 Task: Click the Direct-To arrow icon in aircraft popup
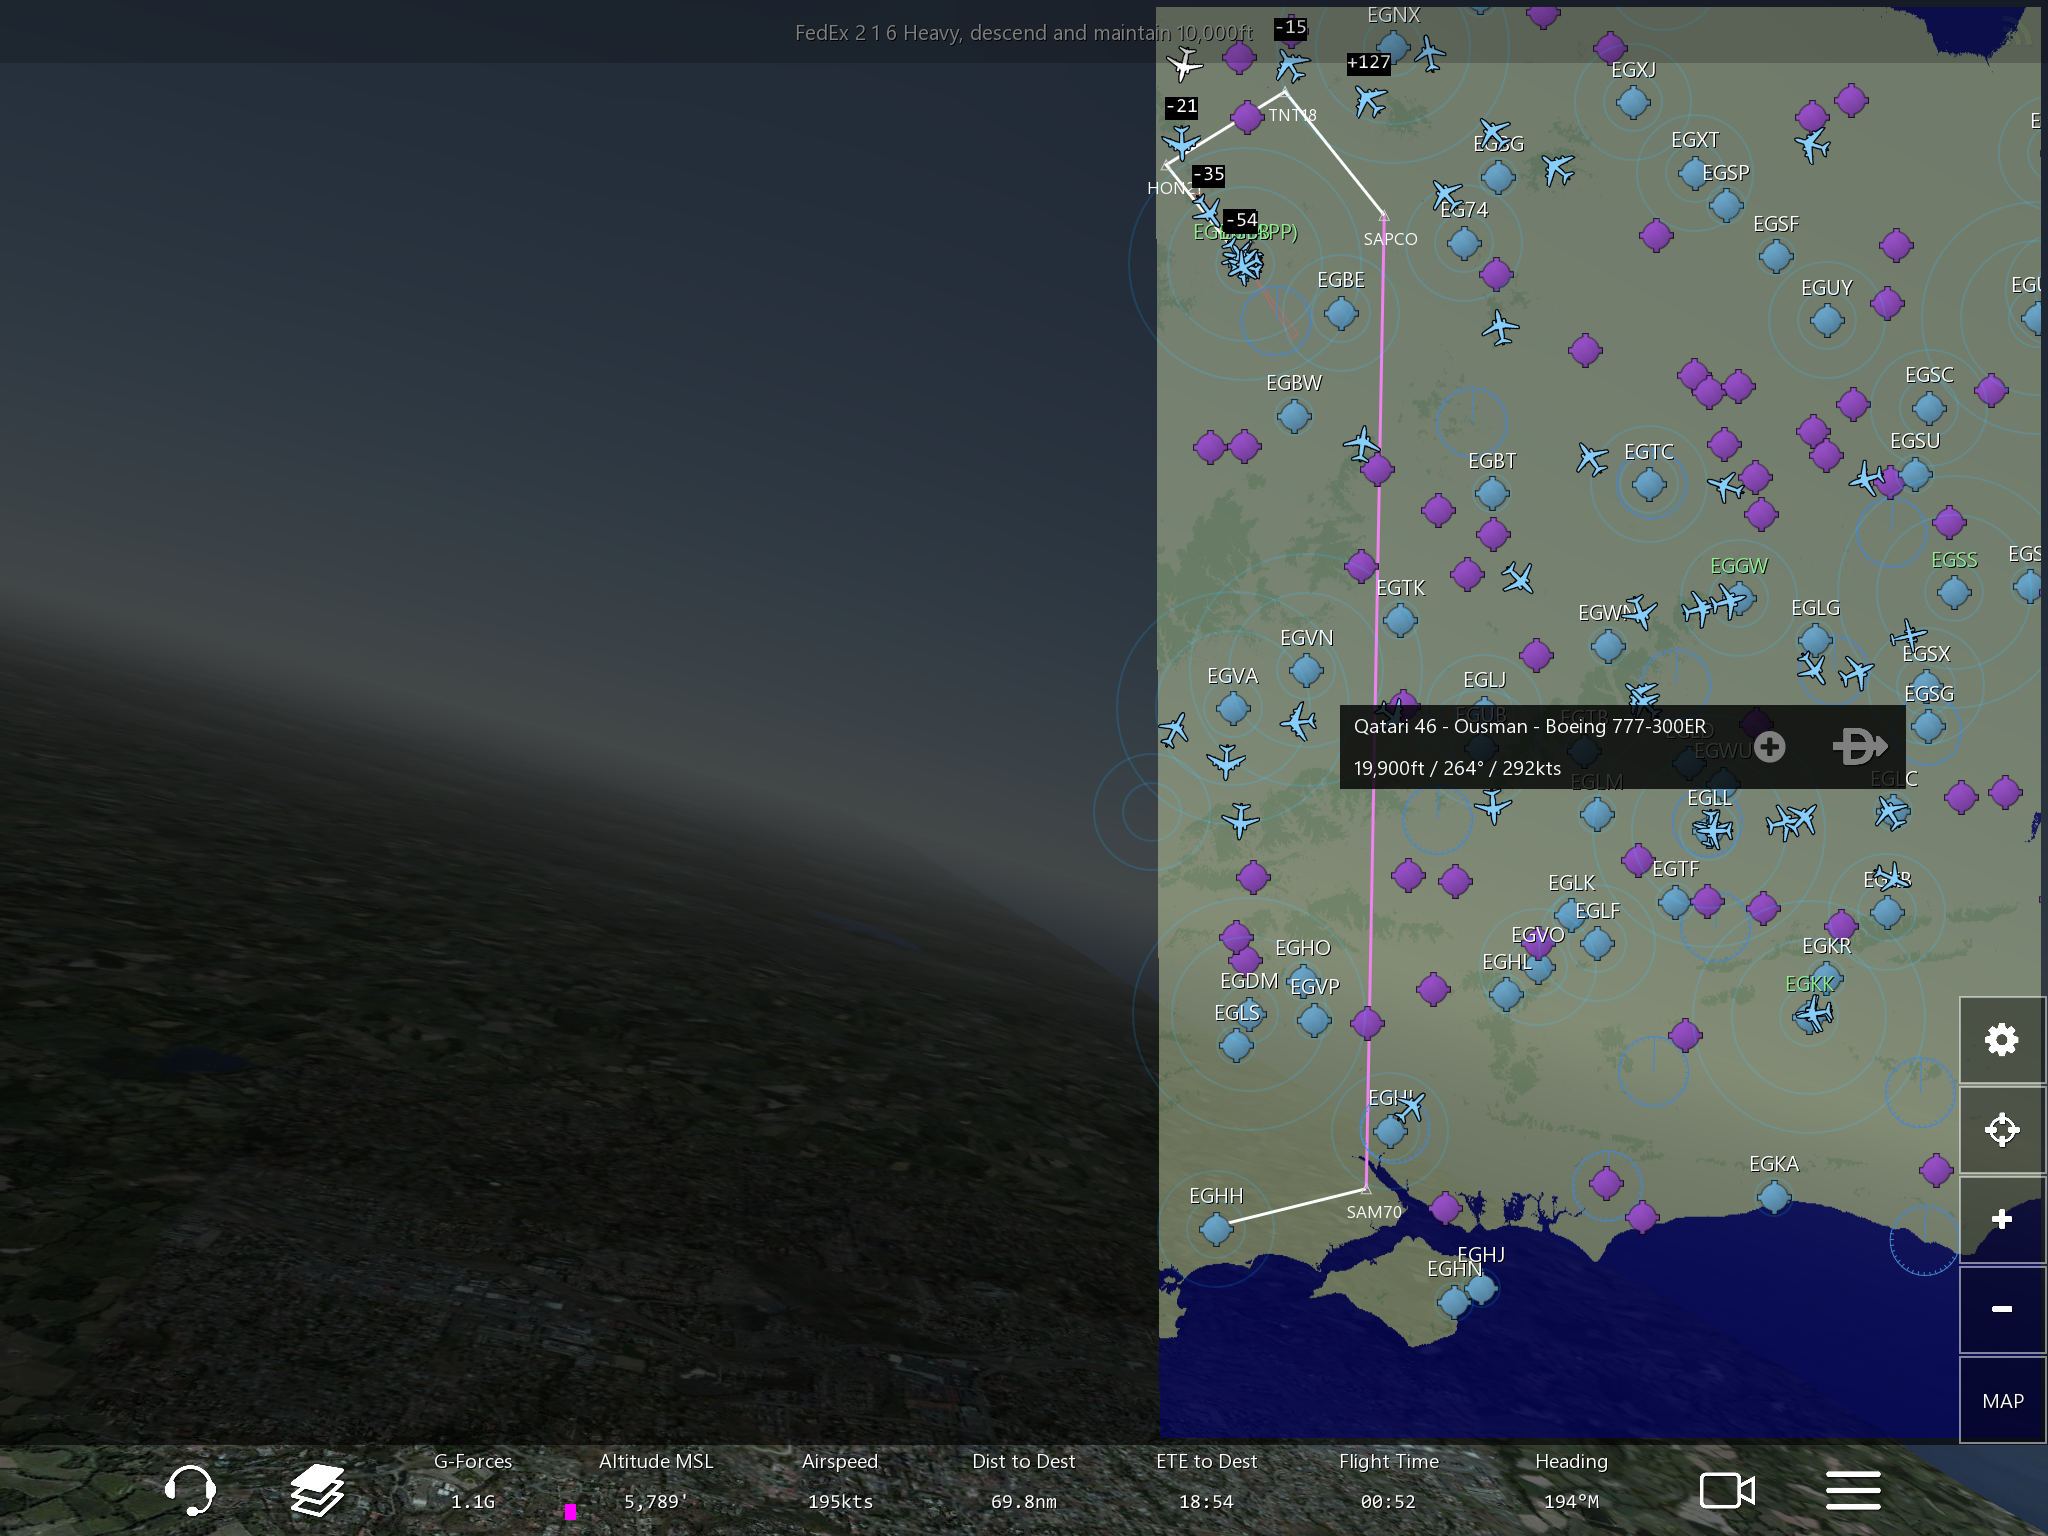pyautogui.click(x=1859, y=746)
